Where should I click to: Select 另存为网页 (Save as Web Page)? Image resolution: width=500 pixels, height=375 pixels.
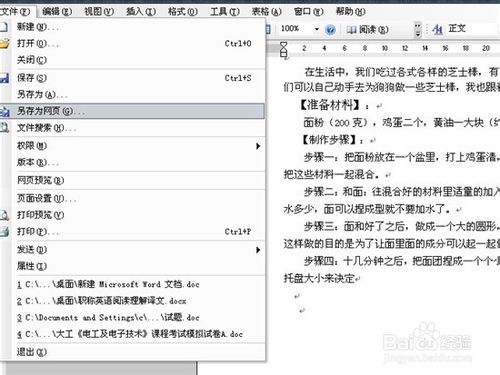pyautogui.click(x=133, y=111)
